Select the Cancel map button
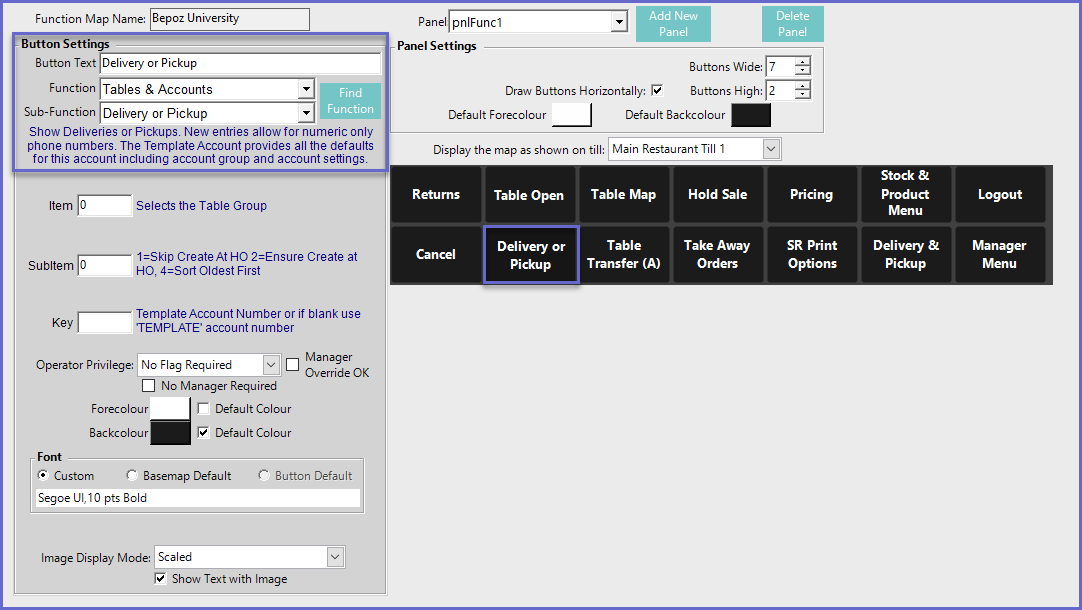The image size is (1082, 610). coord(435,255)
